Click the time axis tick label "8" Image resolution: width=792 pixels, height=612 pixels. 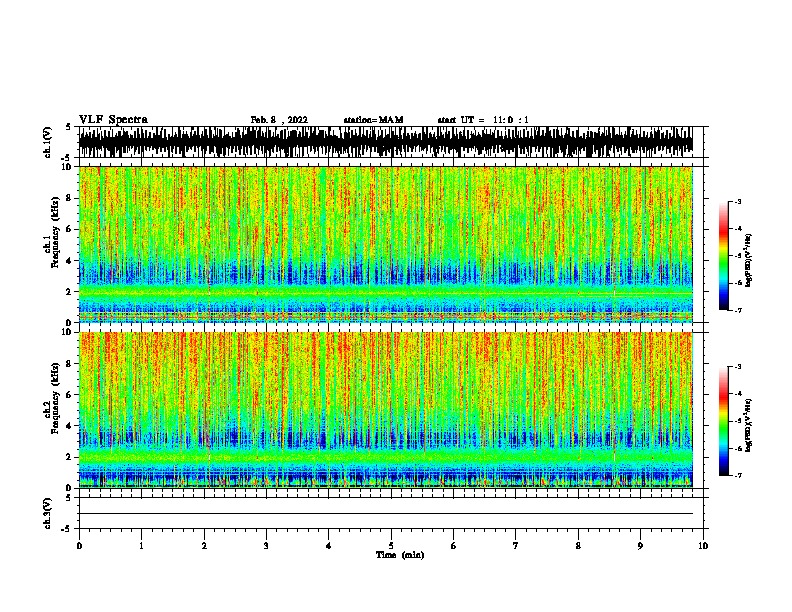pos(578,546)
